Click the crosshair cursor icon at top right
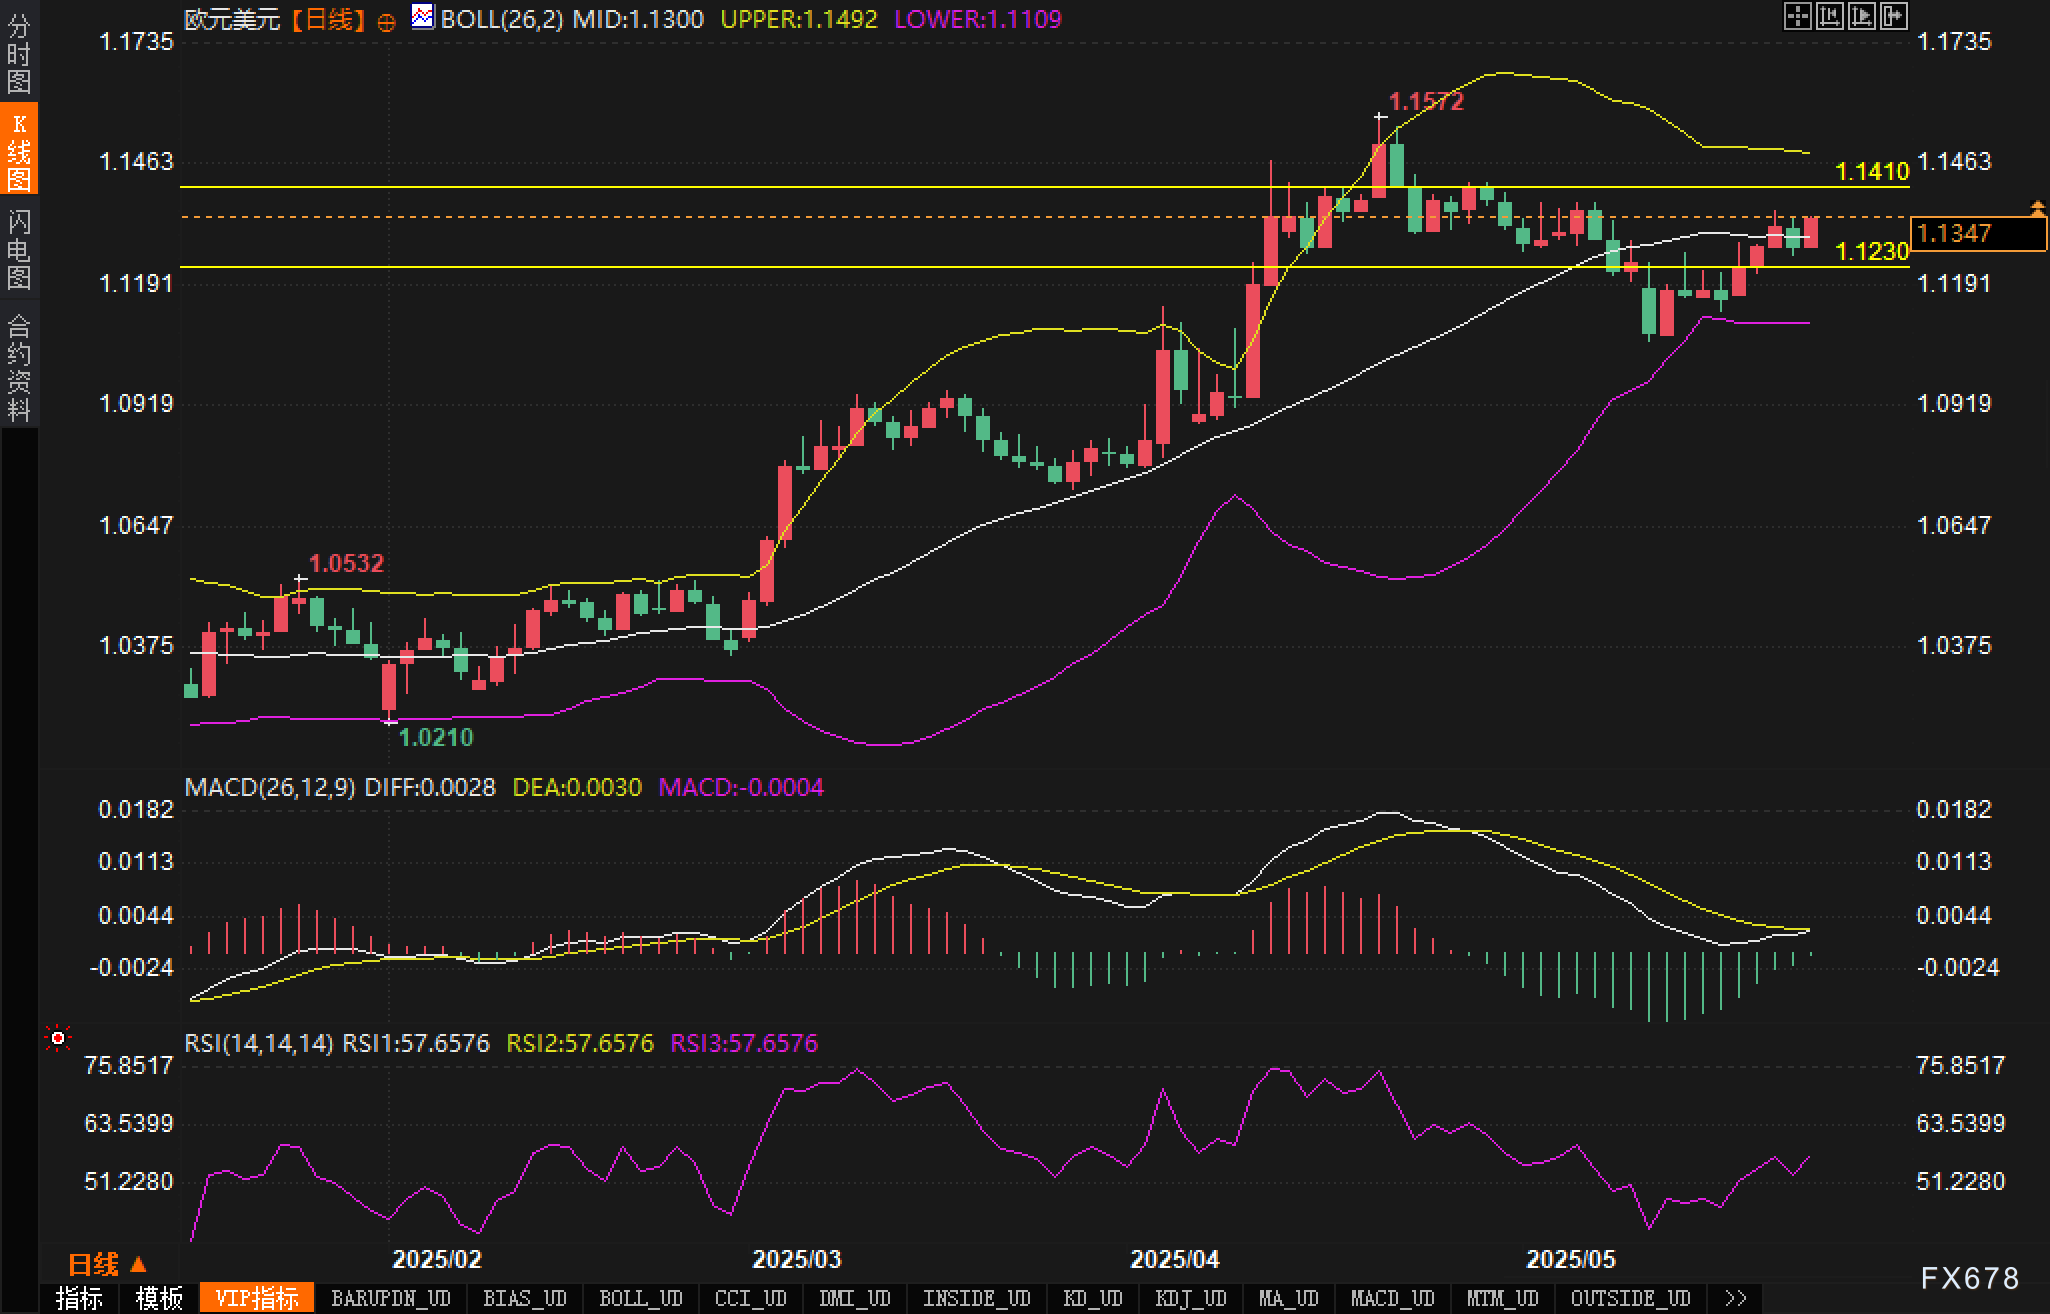The height and width of the screenshot is (1314, 2050). [1797, 16]
